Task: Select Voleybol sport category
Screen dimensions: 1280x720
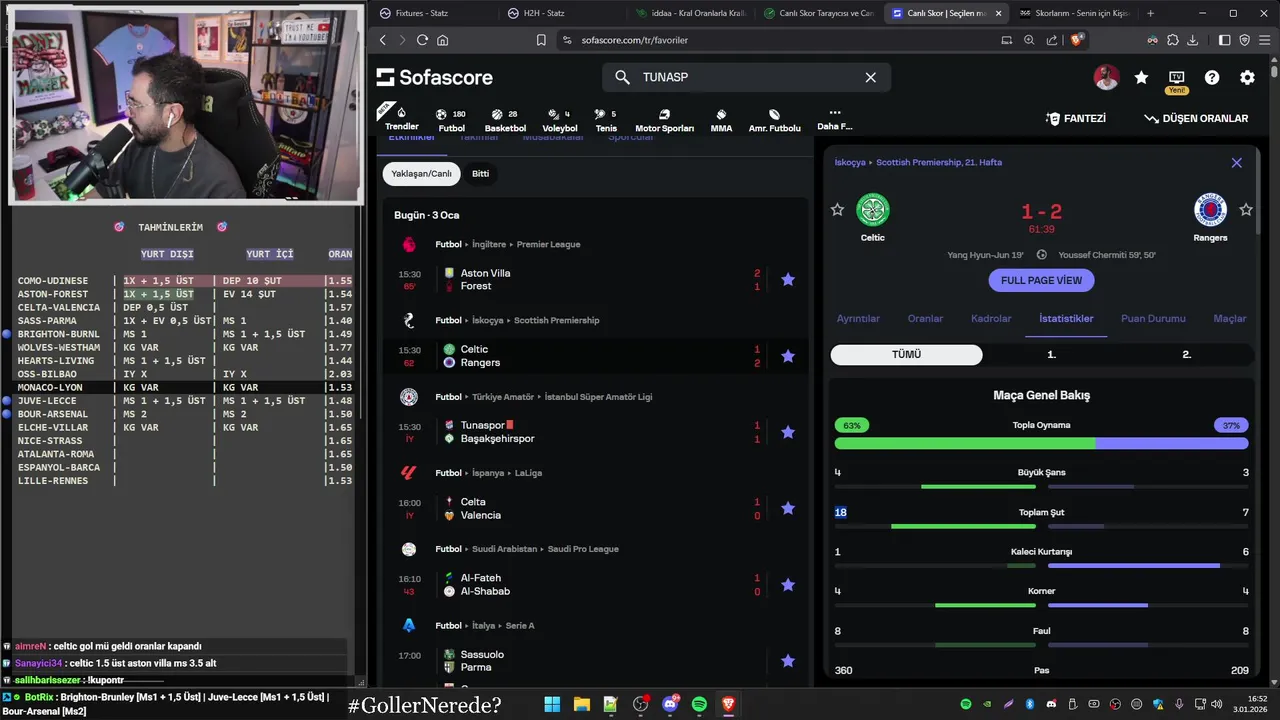Action: click(x=560, y=120)
